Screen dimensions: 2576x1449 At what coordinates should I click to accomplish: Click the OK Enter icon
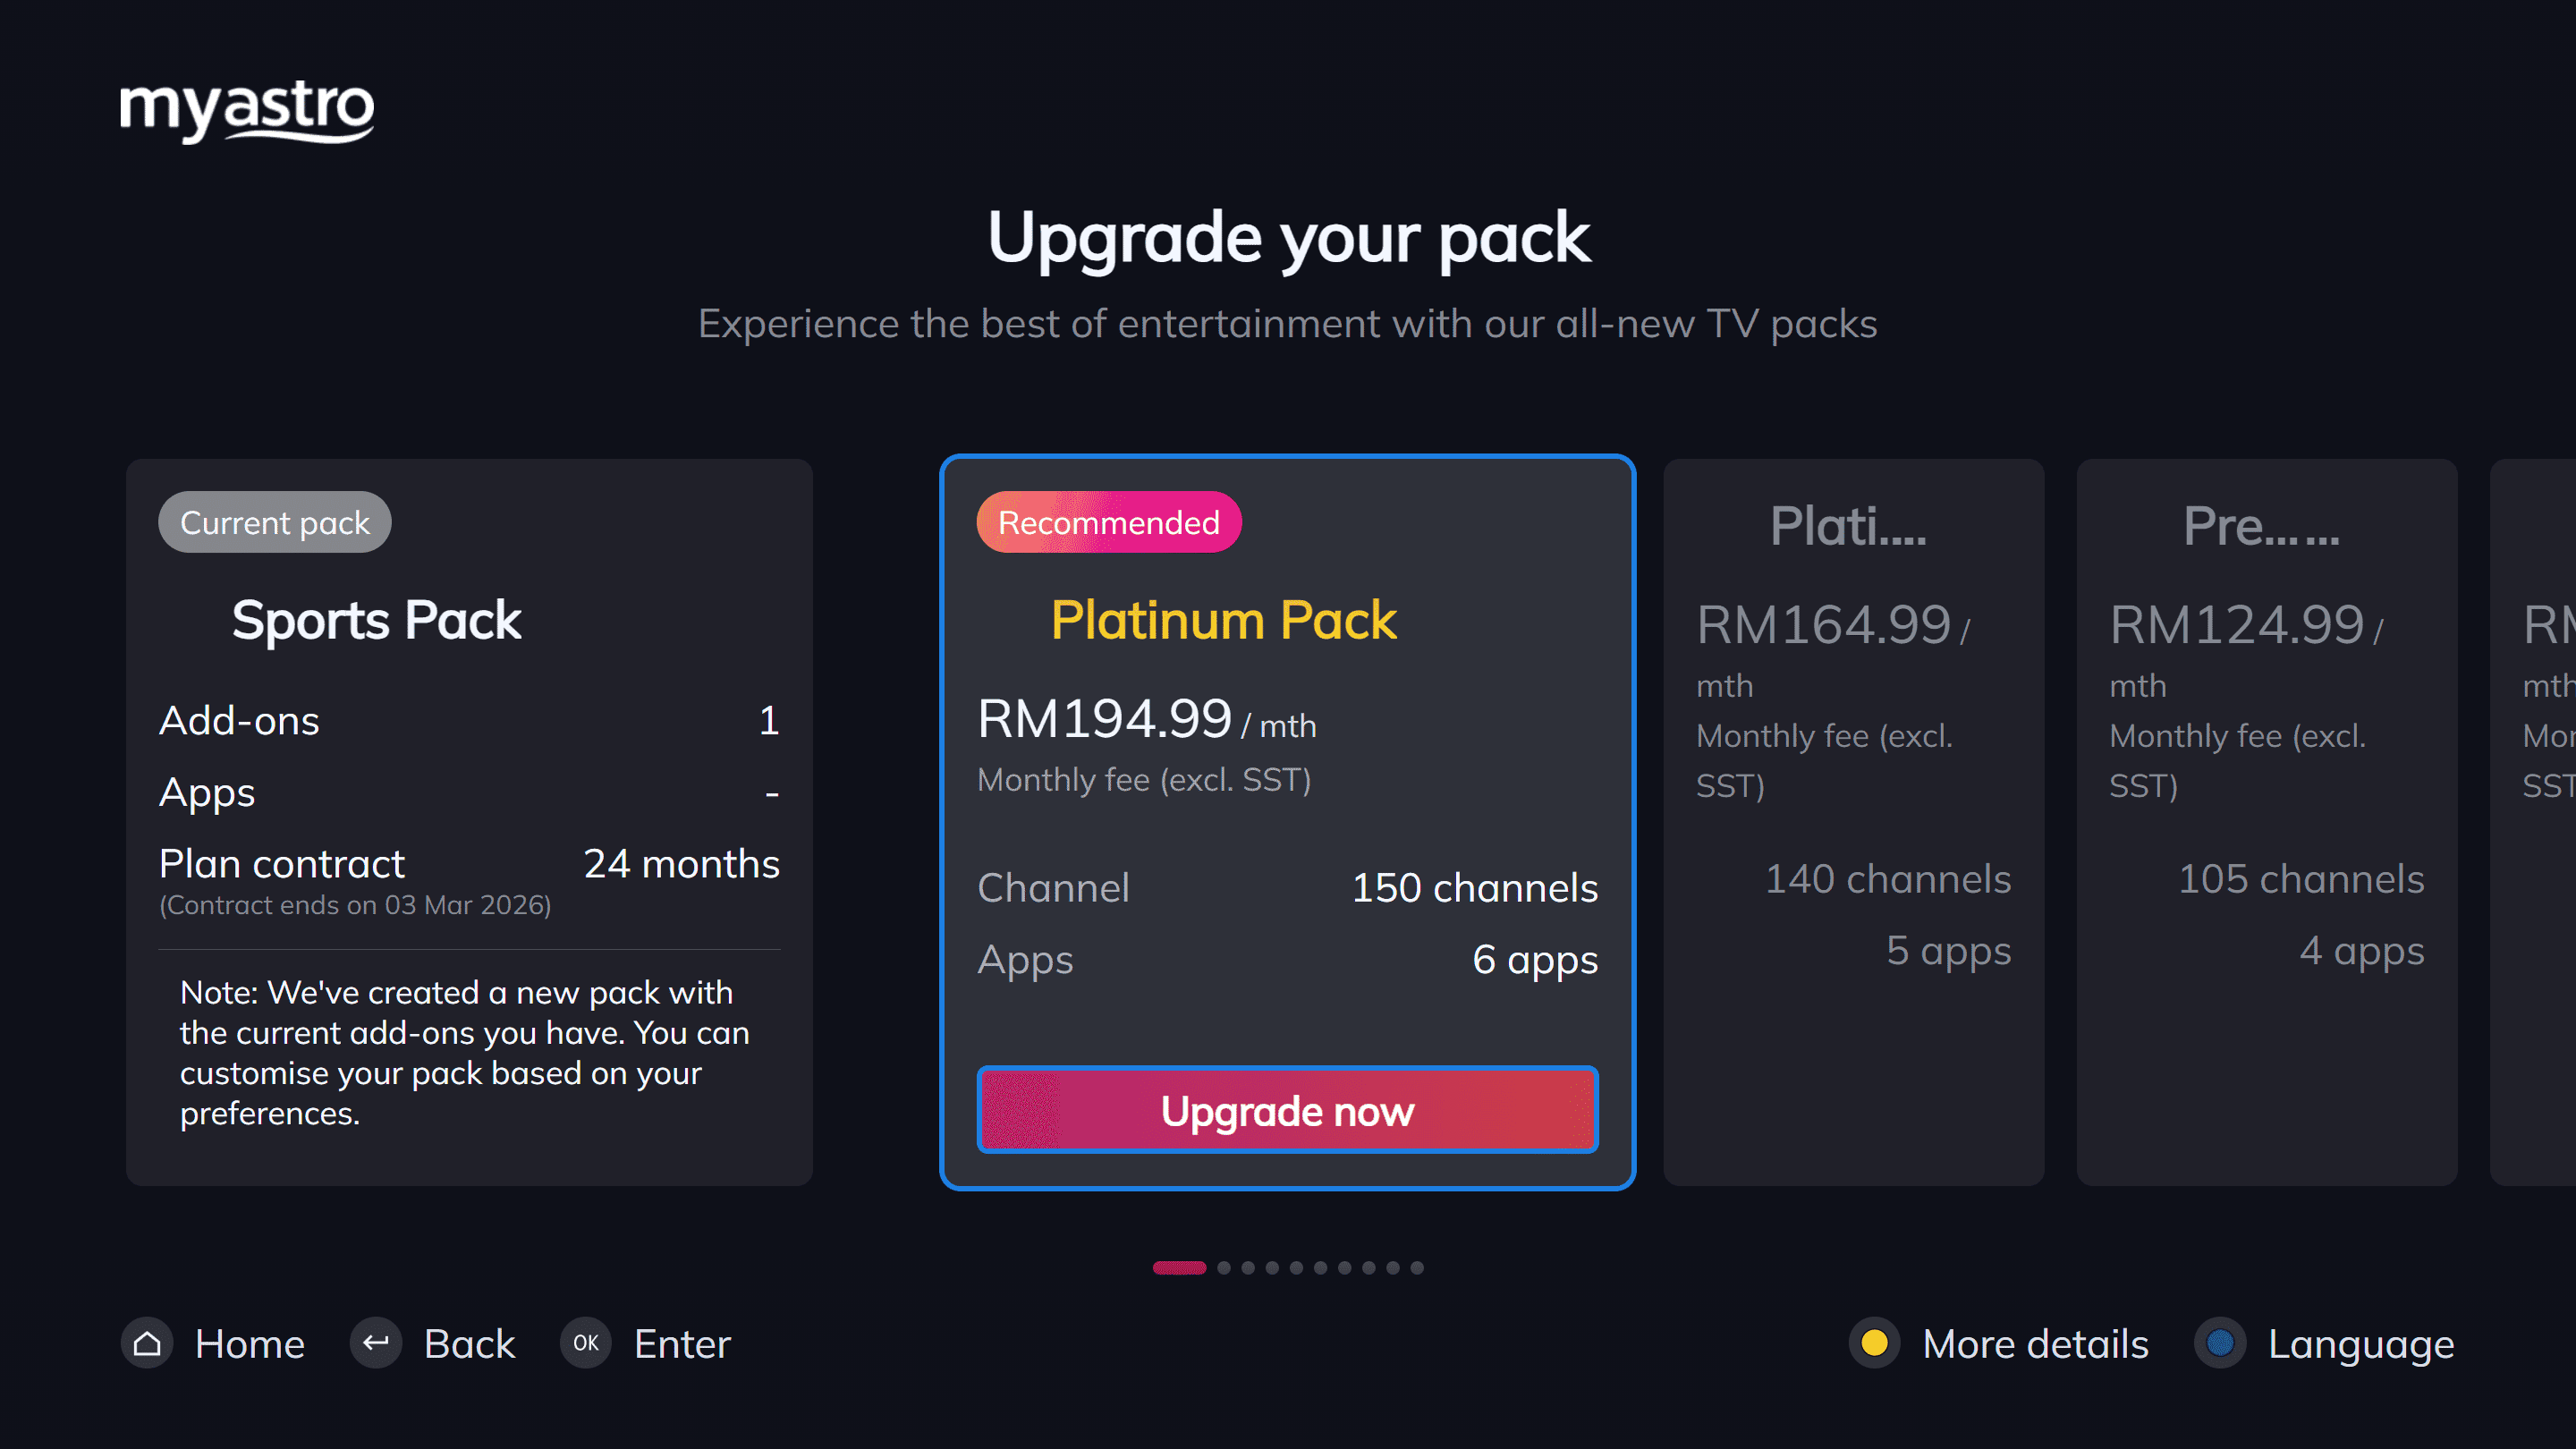click(586, 1343)
